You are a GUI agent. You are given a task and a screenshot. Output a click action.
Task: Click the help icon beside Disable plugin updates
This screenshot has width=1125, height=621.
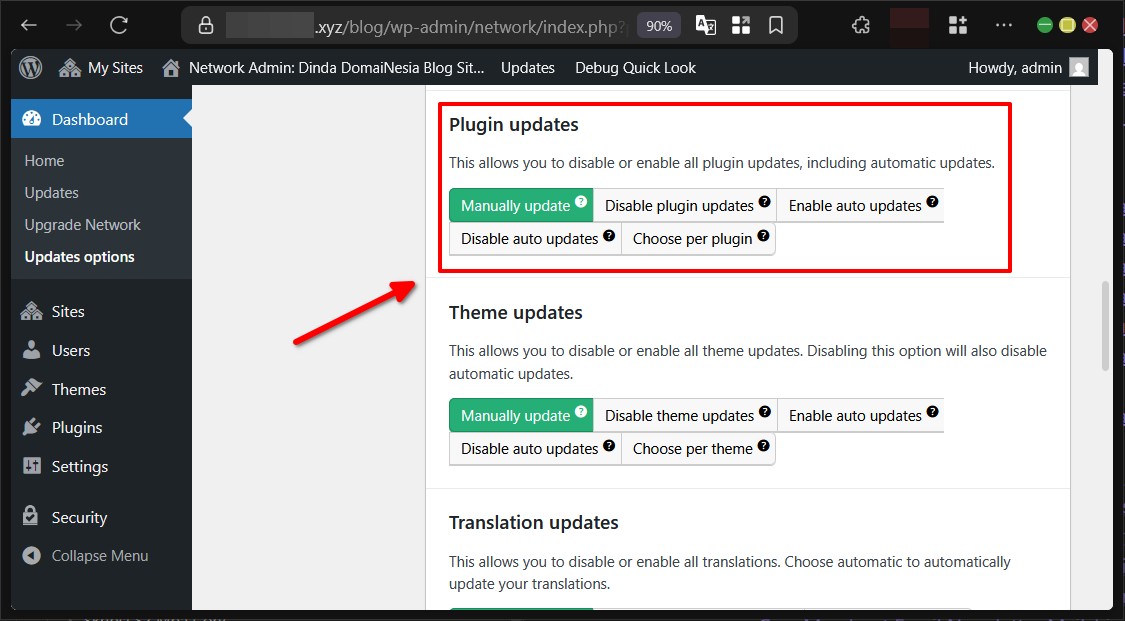(x=766, y=200)
